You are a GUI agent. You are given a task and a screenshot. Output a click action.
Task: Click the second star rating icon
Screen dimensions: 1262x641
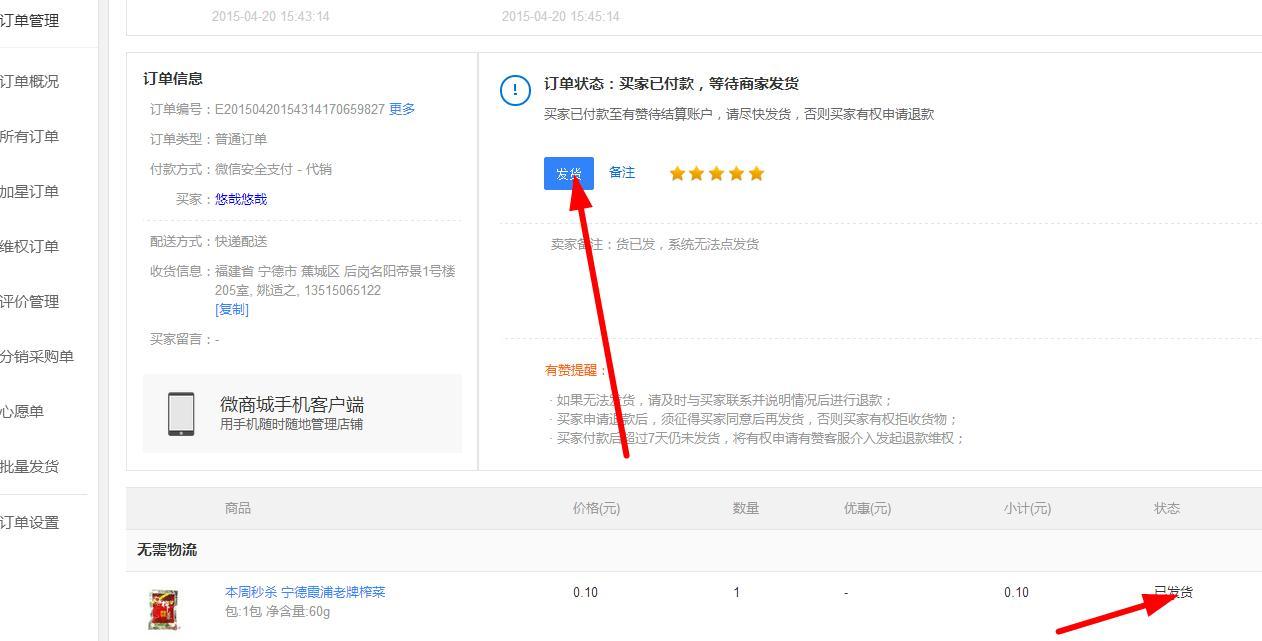(697, 174)
